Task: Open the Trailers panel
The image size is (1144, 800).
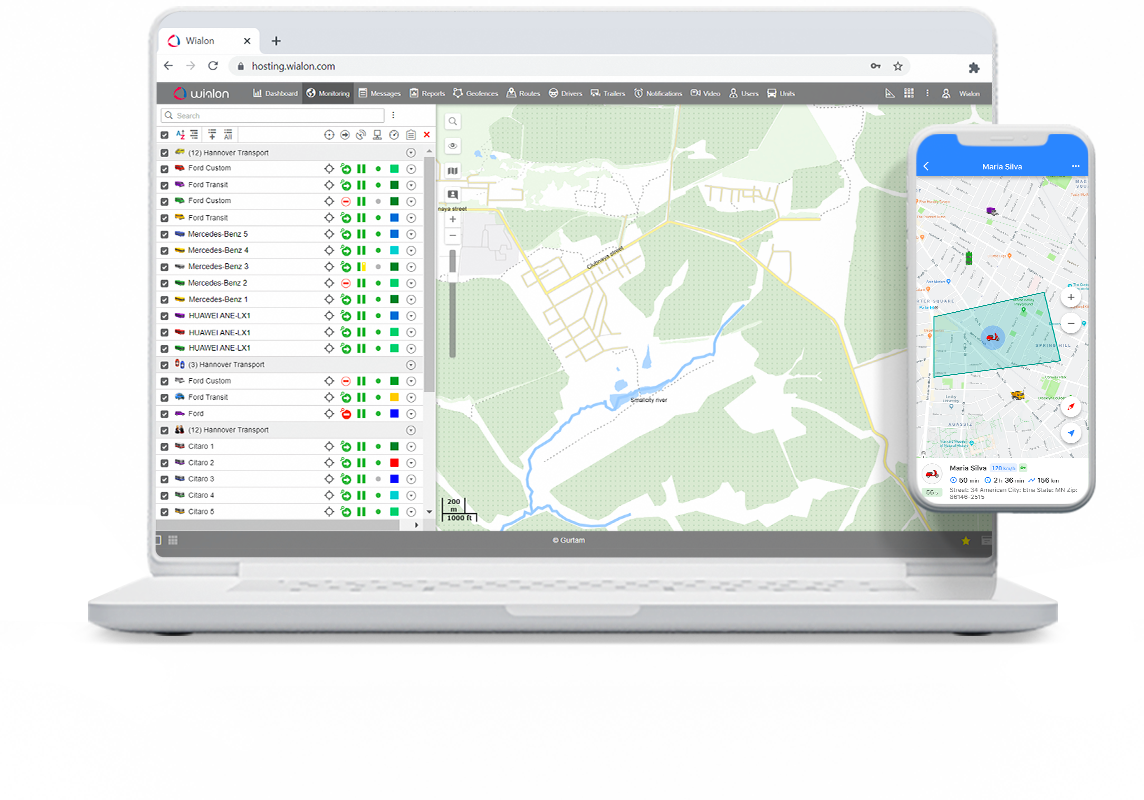Action: pyautogui.click(x=608, y=92)
